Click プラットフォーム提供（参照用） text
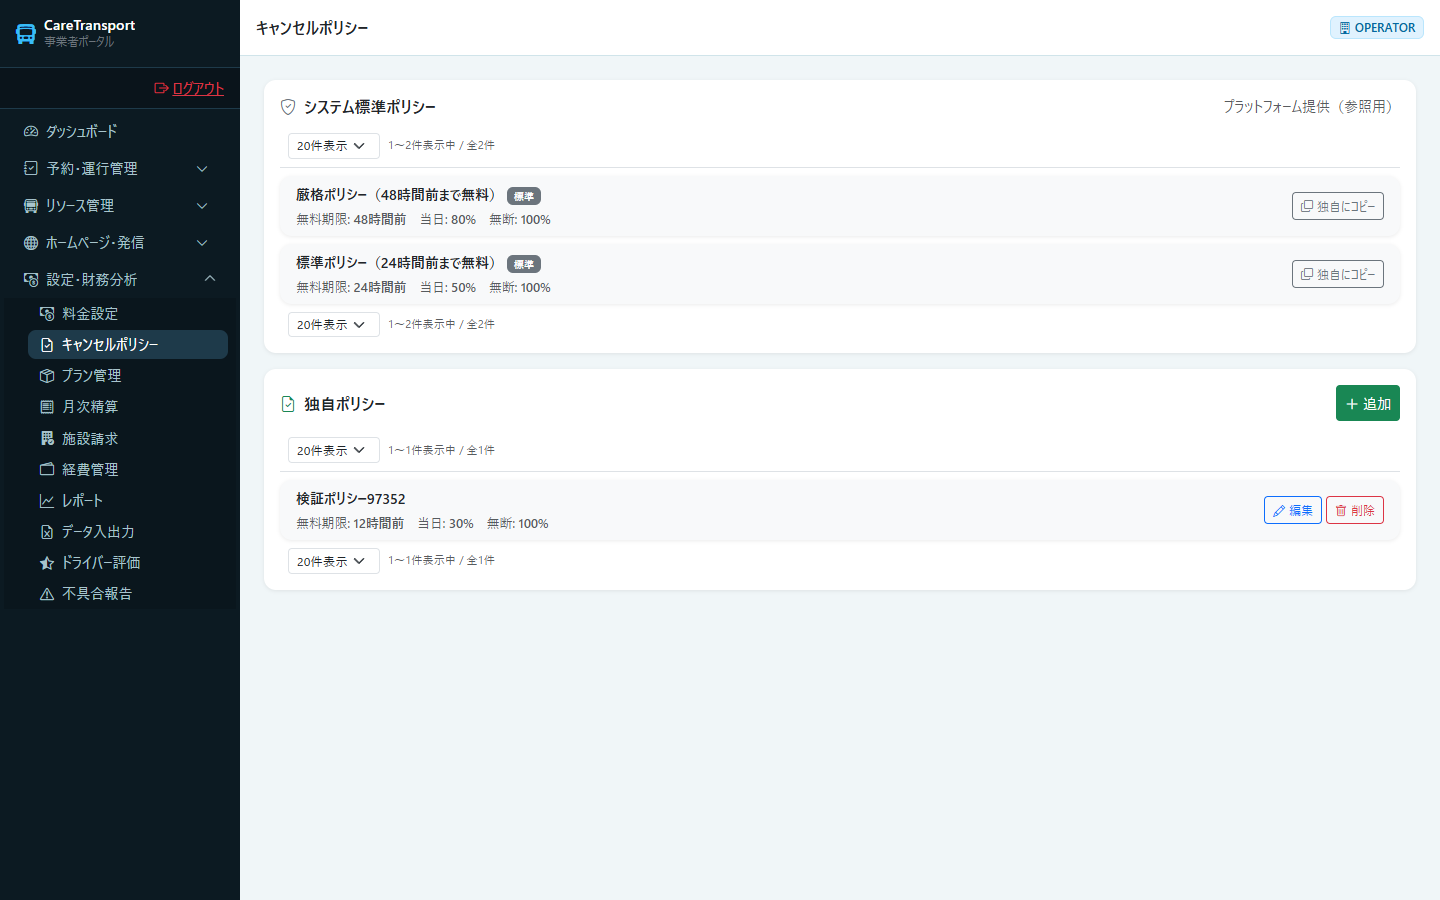The image size is (1440, 900). point(1311,106)
